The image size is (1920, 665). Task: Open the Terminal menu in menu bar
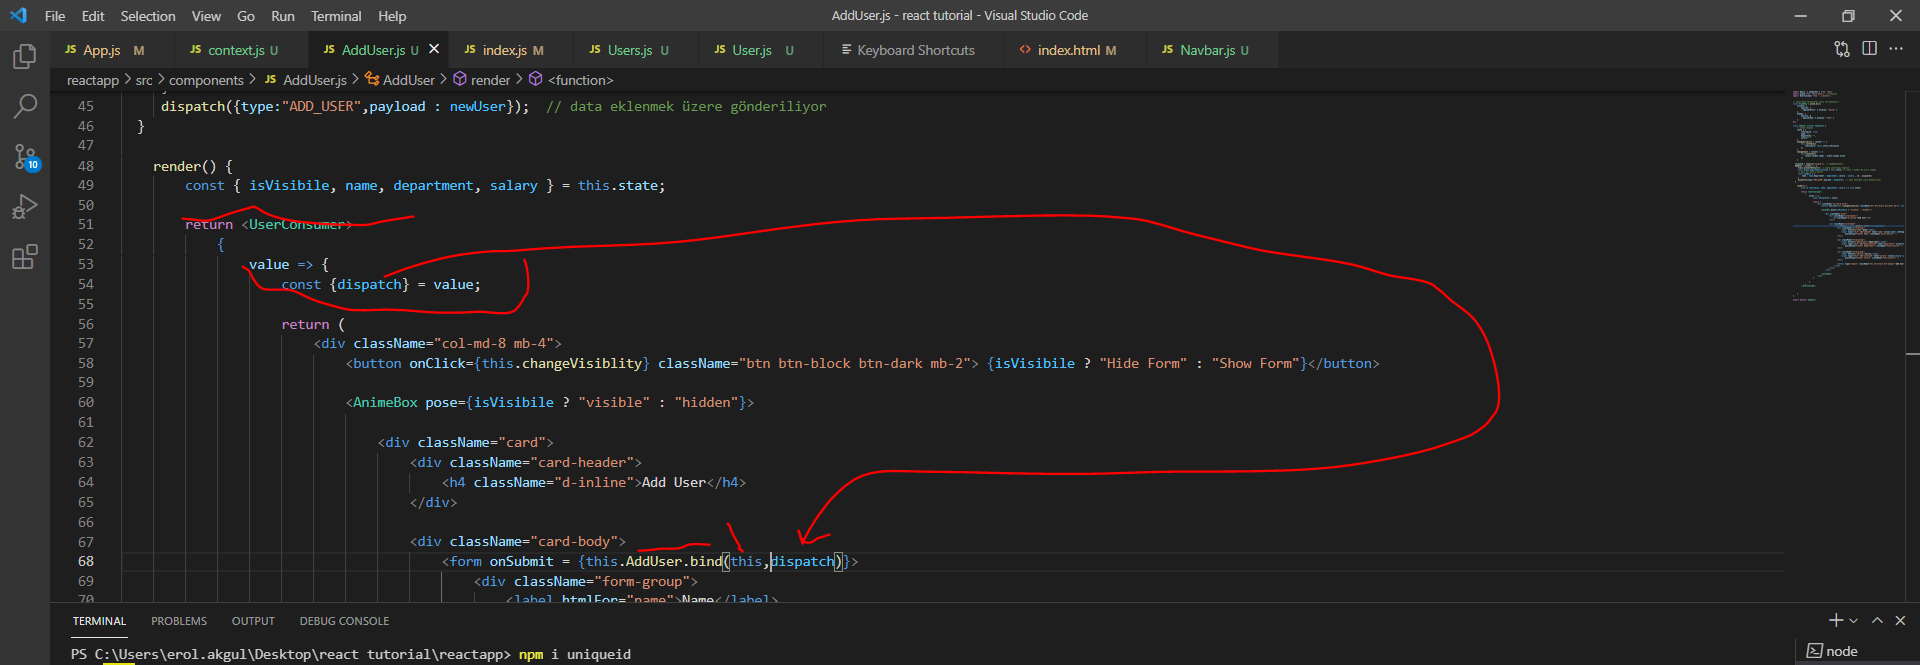(336, 16)
